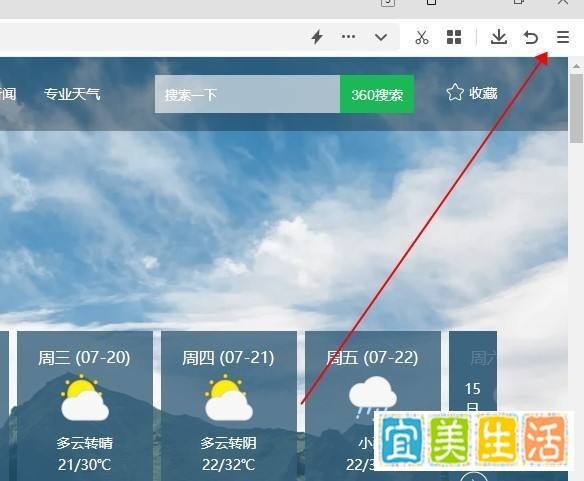Open the hamburger main menu
The height and width of the screenshot is (481, 584).
(x=562, y=37)
